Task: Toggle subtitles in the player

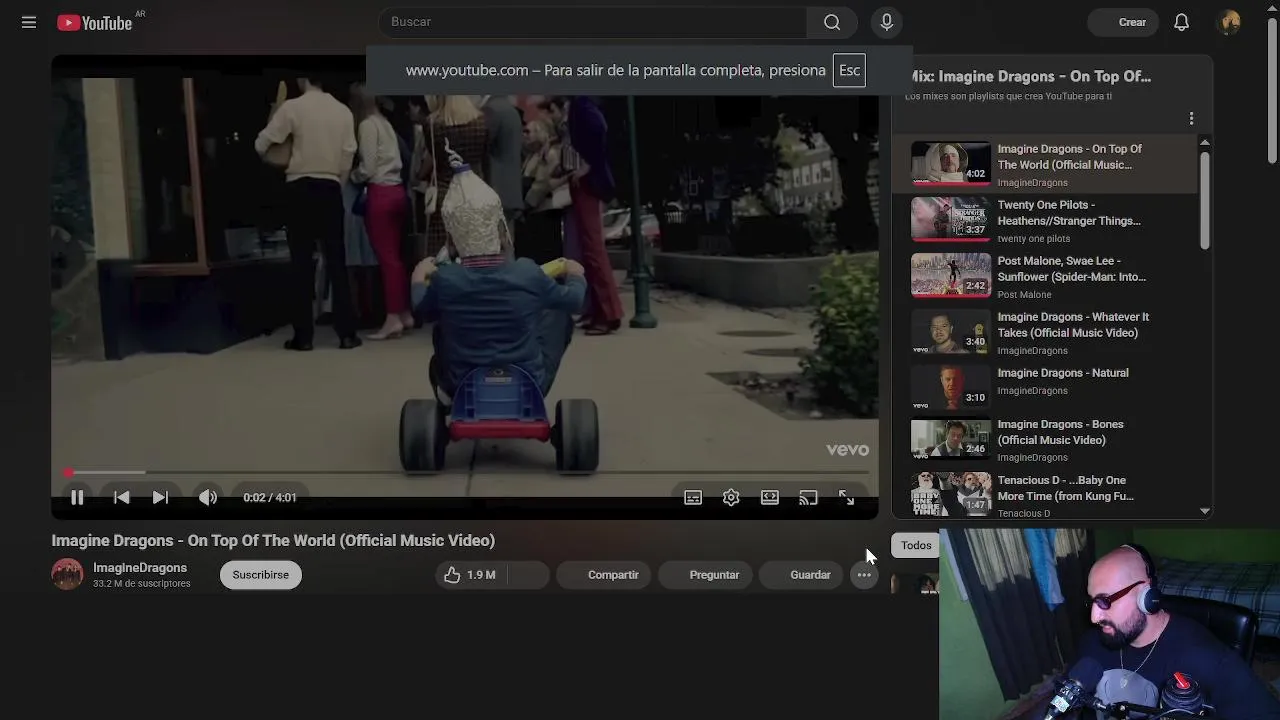Action: point(693,497)
